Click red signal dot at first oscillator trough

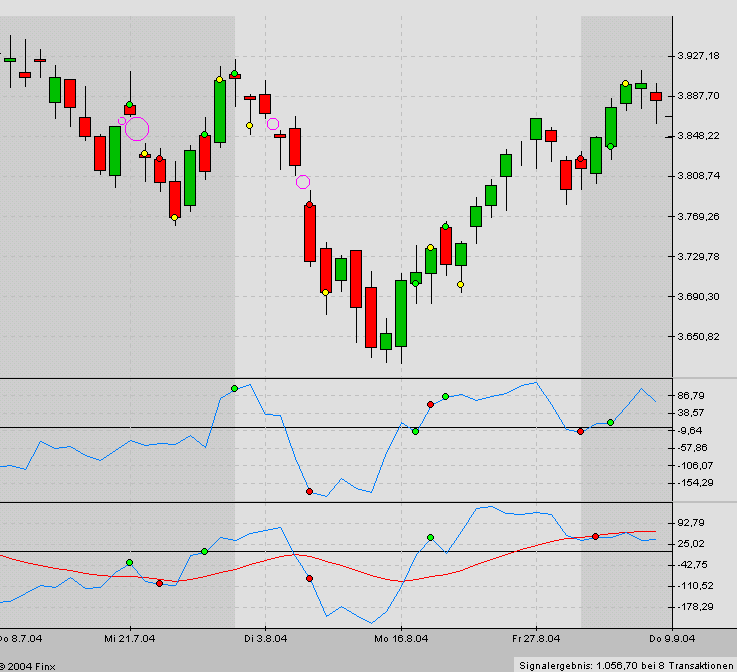tap(309, 491)
